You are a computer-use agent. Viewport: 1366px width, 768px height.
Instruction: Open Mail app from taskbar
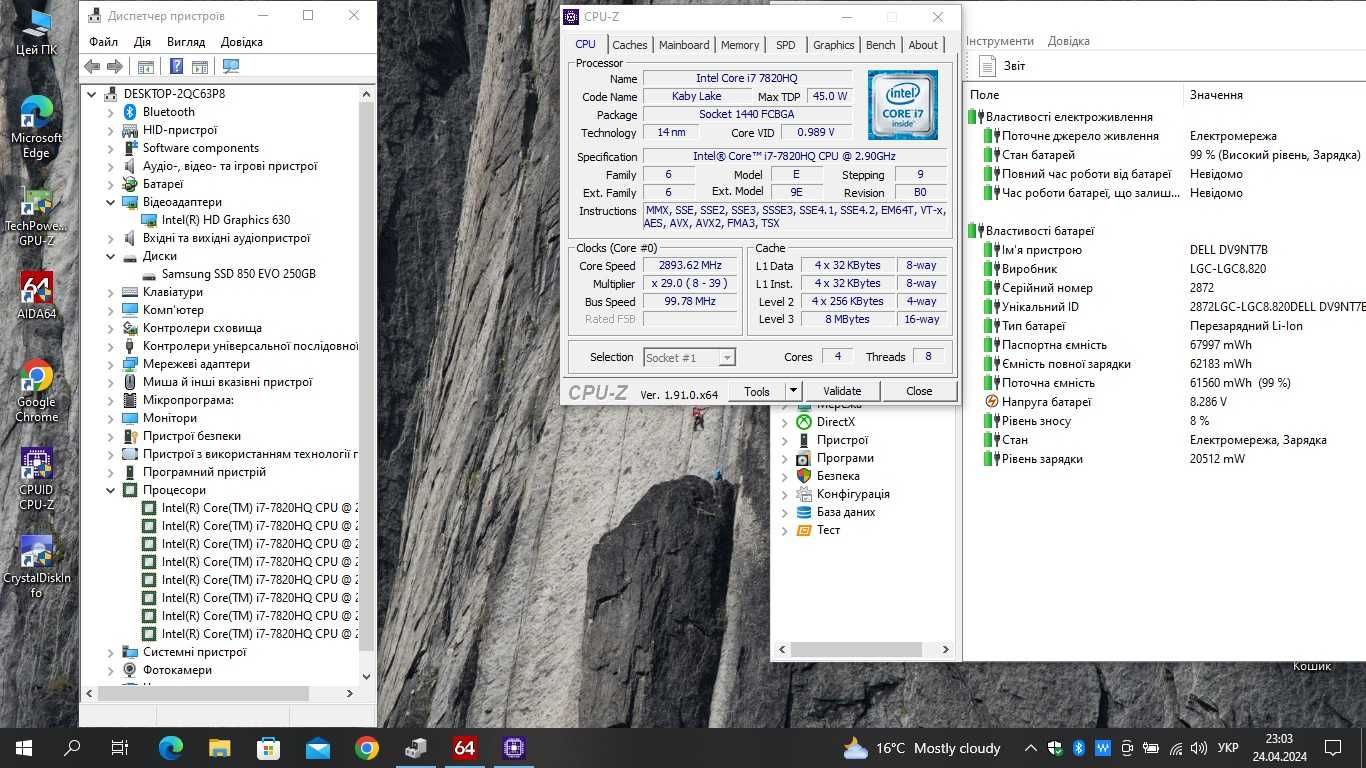click(x=318, y=748)
